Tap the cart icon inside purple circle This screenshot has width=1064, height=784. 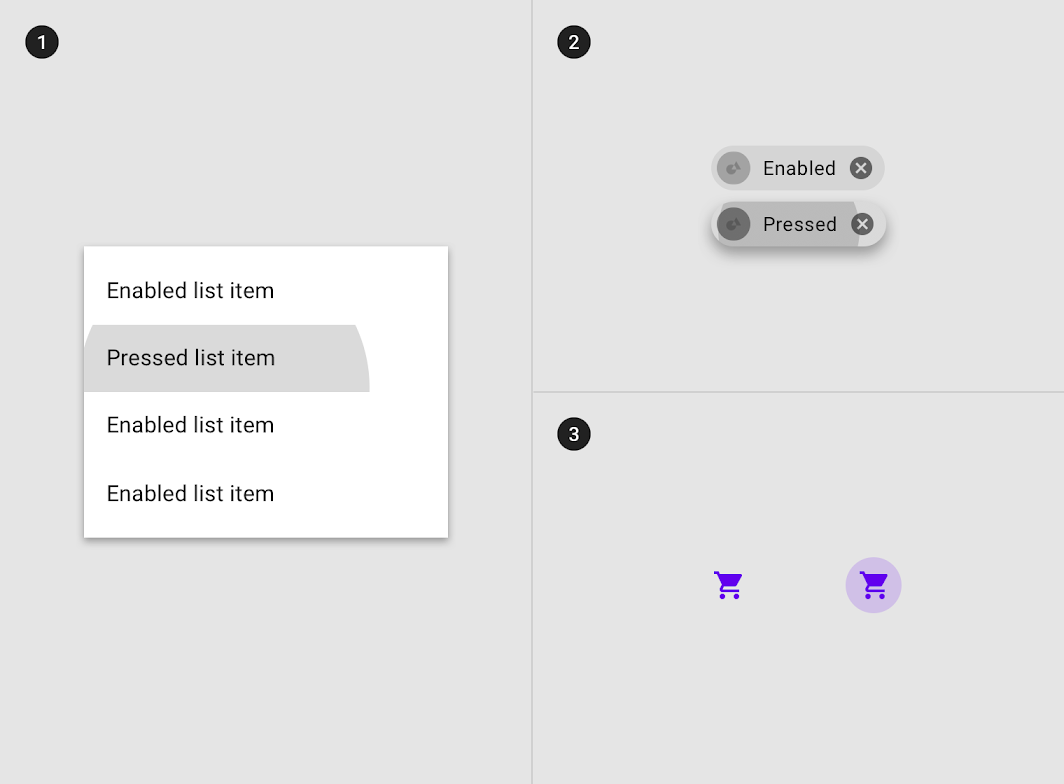pos(873,585)
